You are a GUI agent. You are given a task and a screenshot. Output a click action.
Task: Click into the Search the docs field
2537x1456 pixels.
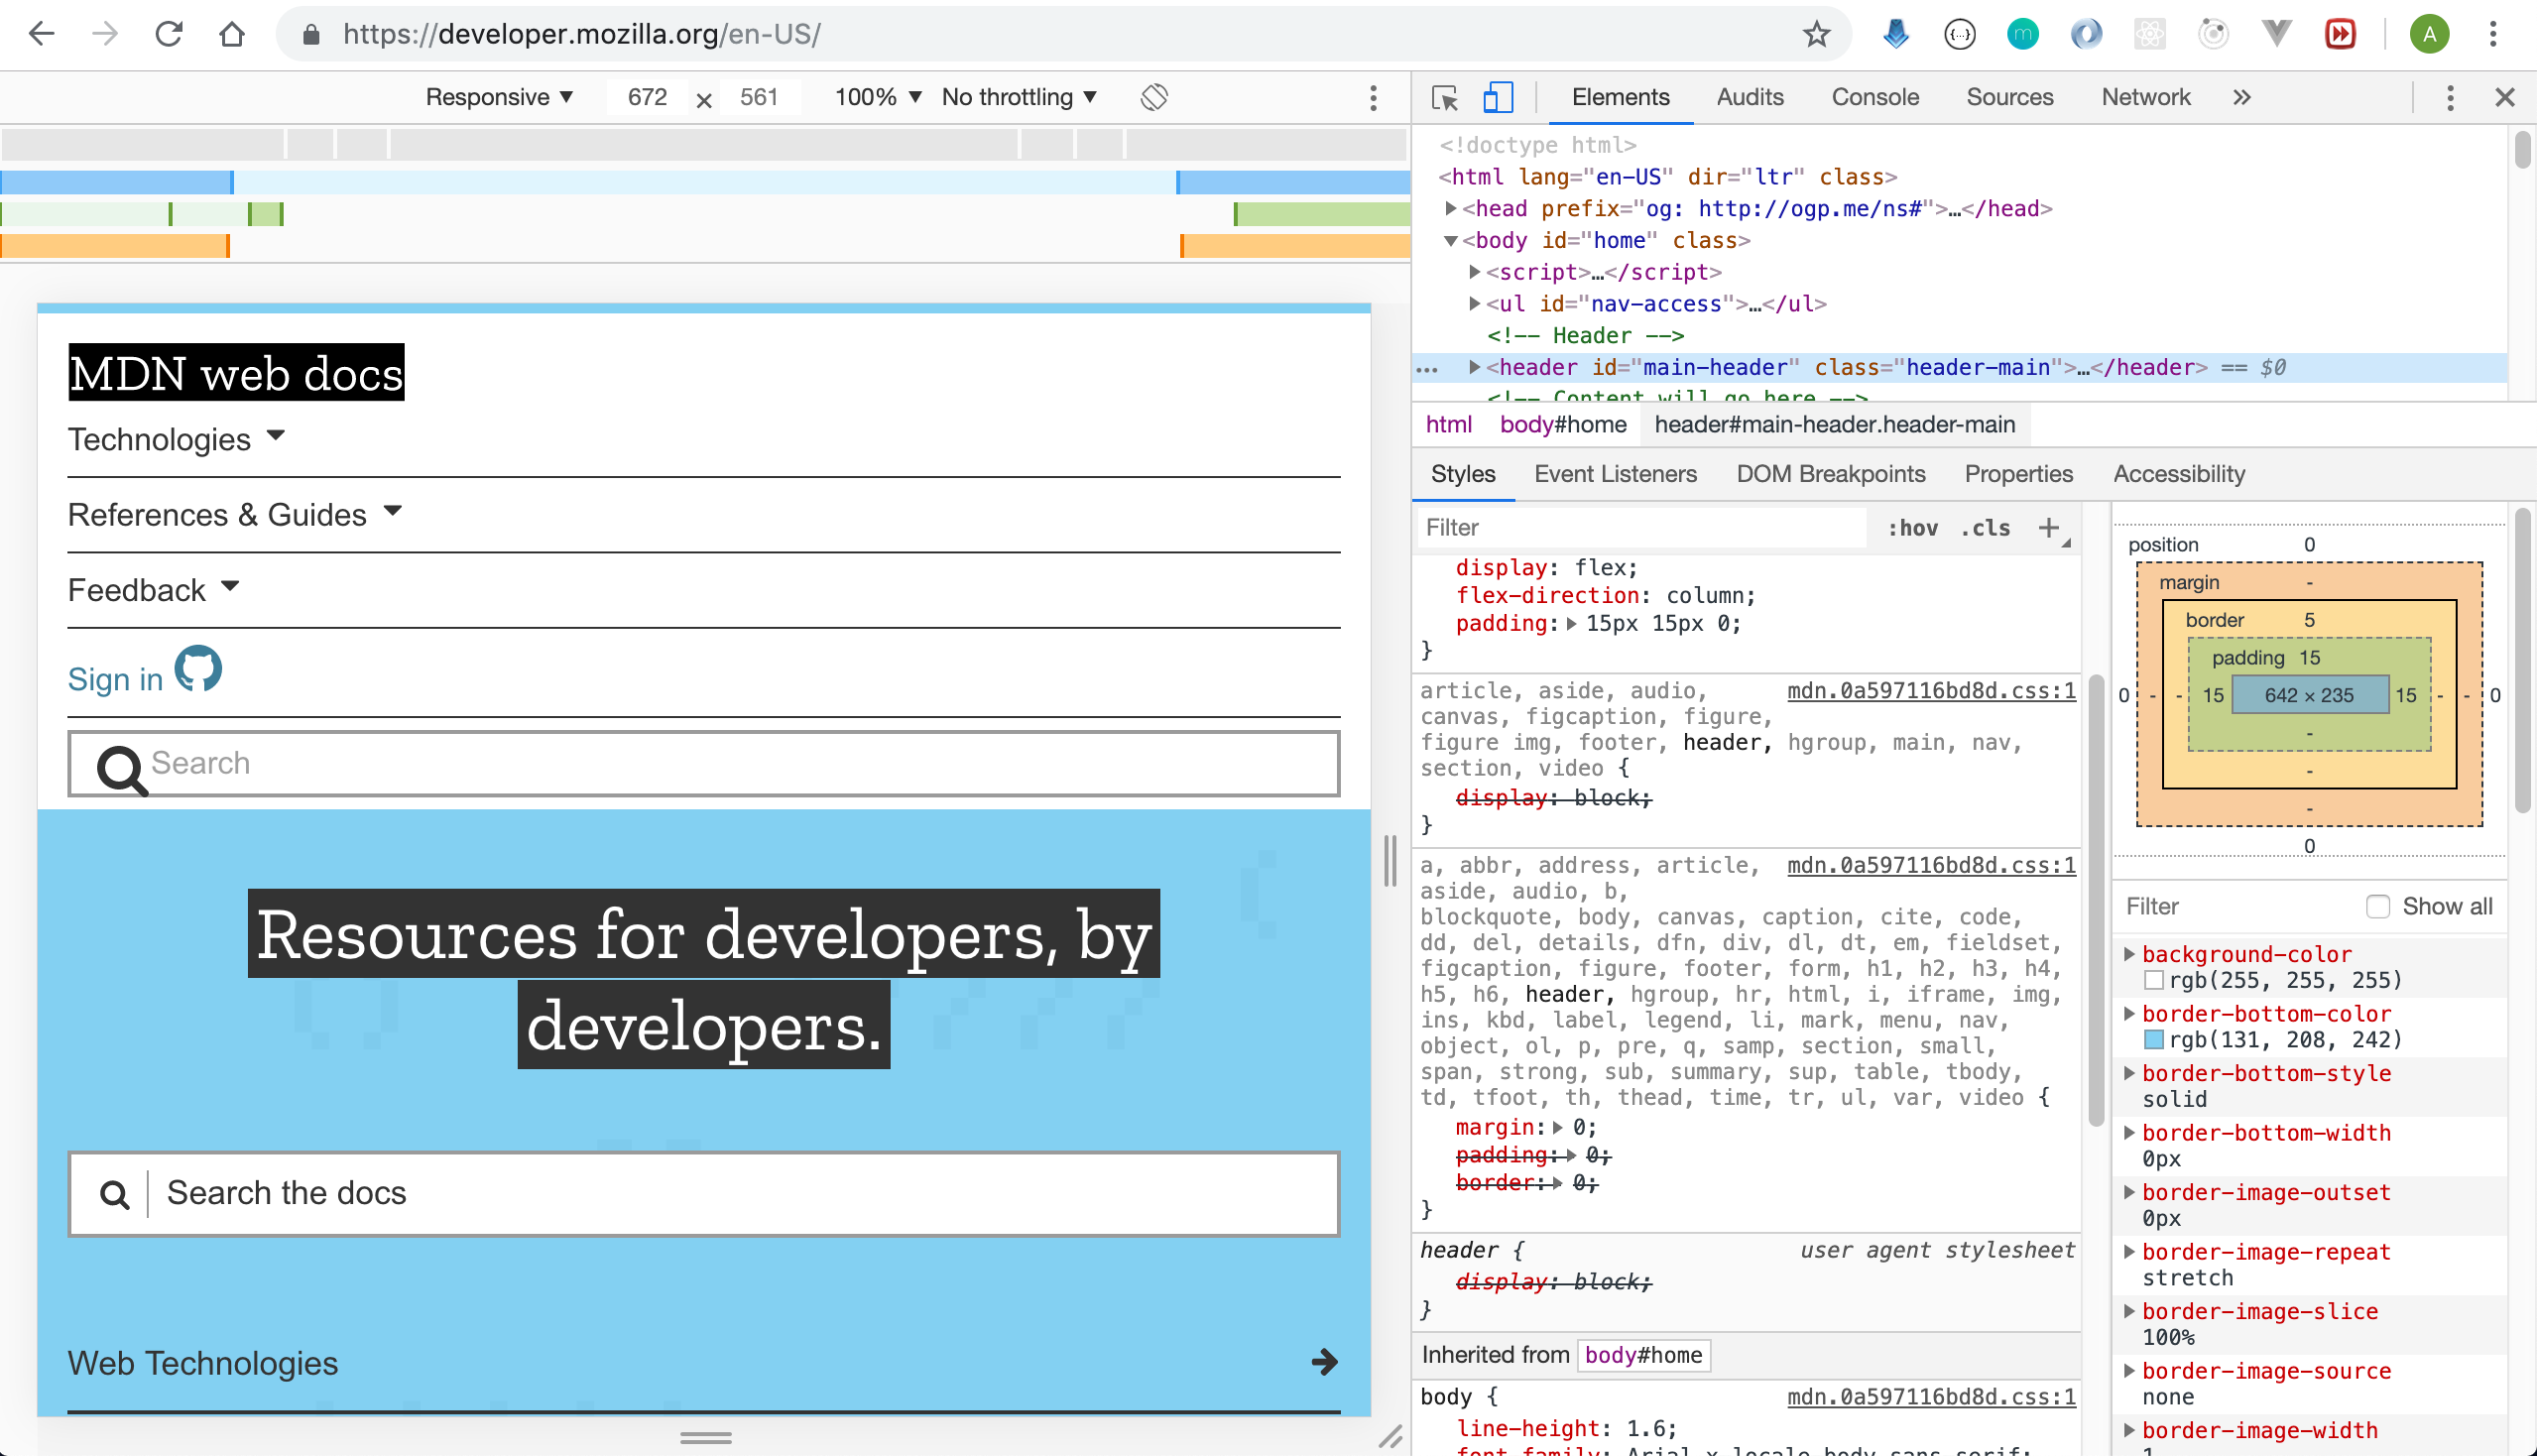pyautogui.click(x=700, y=1192)
